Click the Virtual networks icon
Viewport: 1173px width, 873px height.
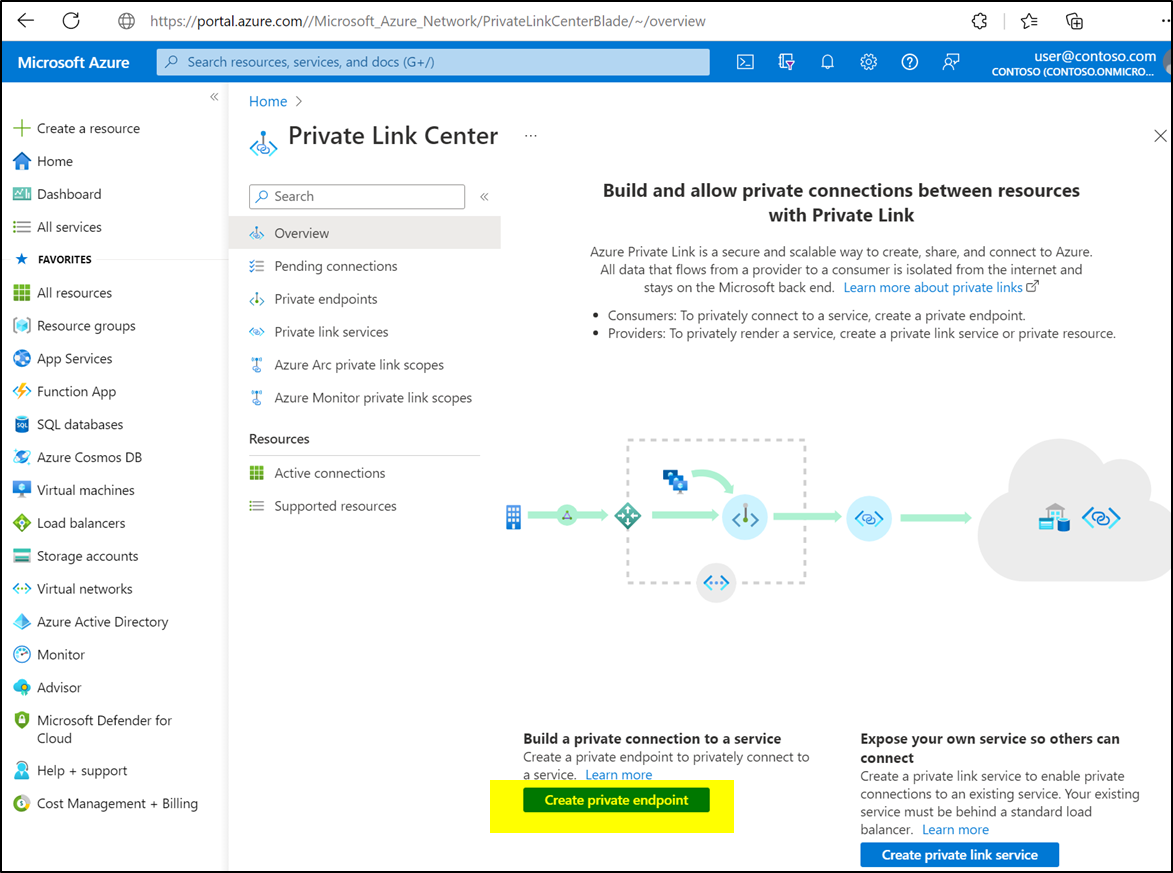coord(22,589)
